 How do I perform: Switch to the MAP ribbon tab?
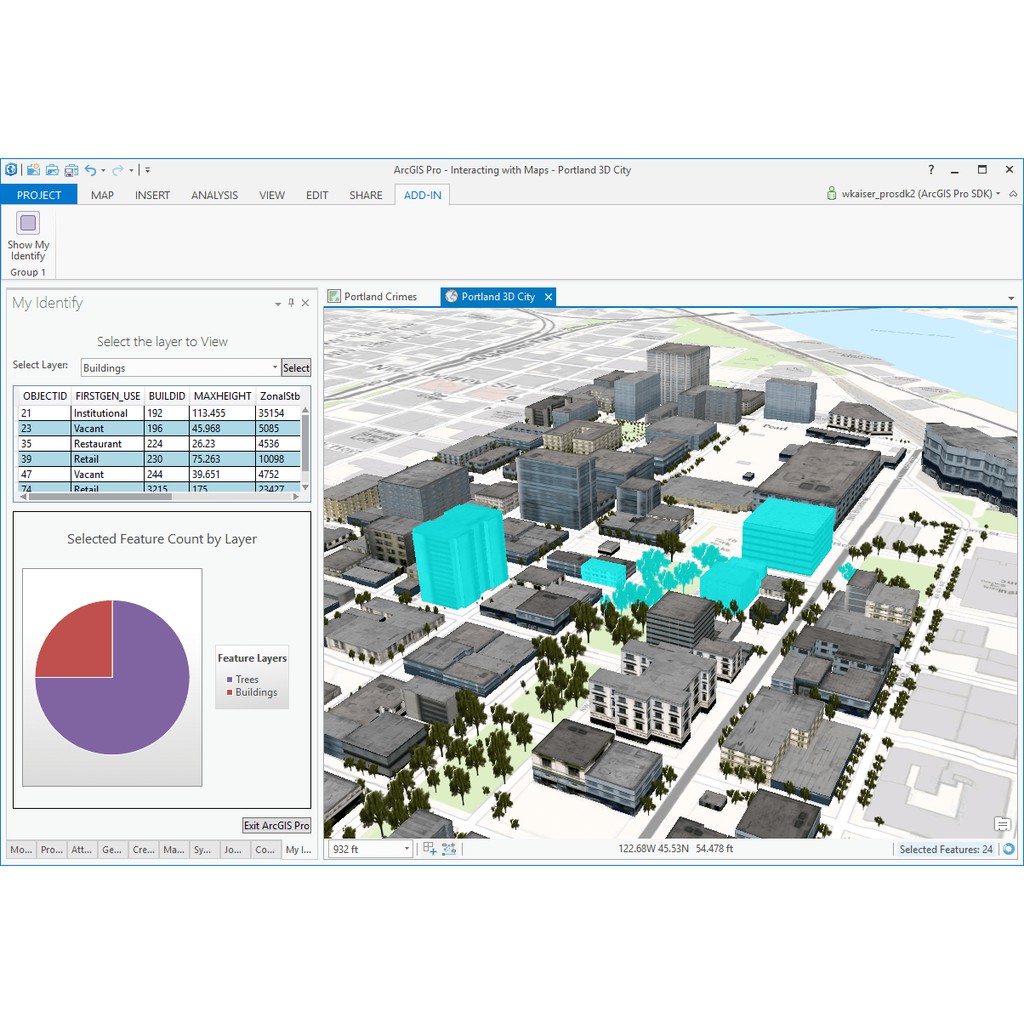[x=103, y=195]
